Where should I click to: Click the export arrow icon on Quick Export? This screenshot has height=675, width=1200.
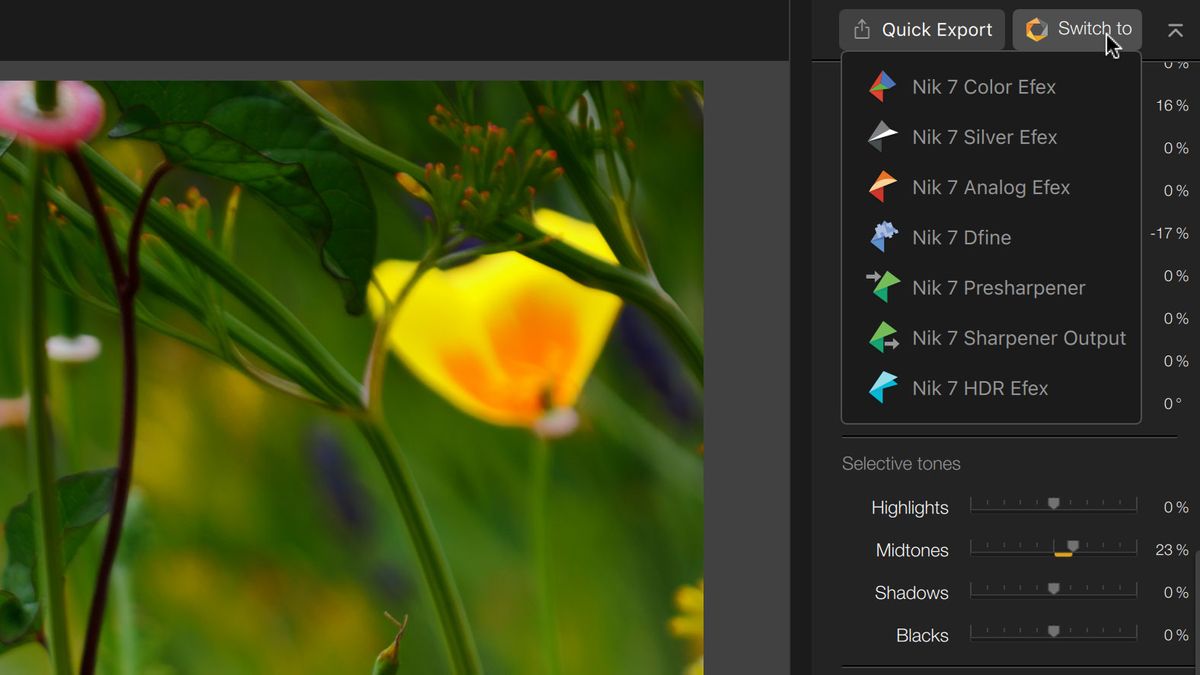click(861, 28)
